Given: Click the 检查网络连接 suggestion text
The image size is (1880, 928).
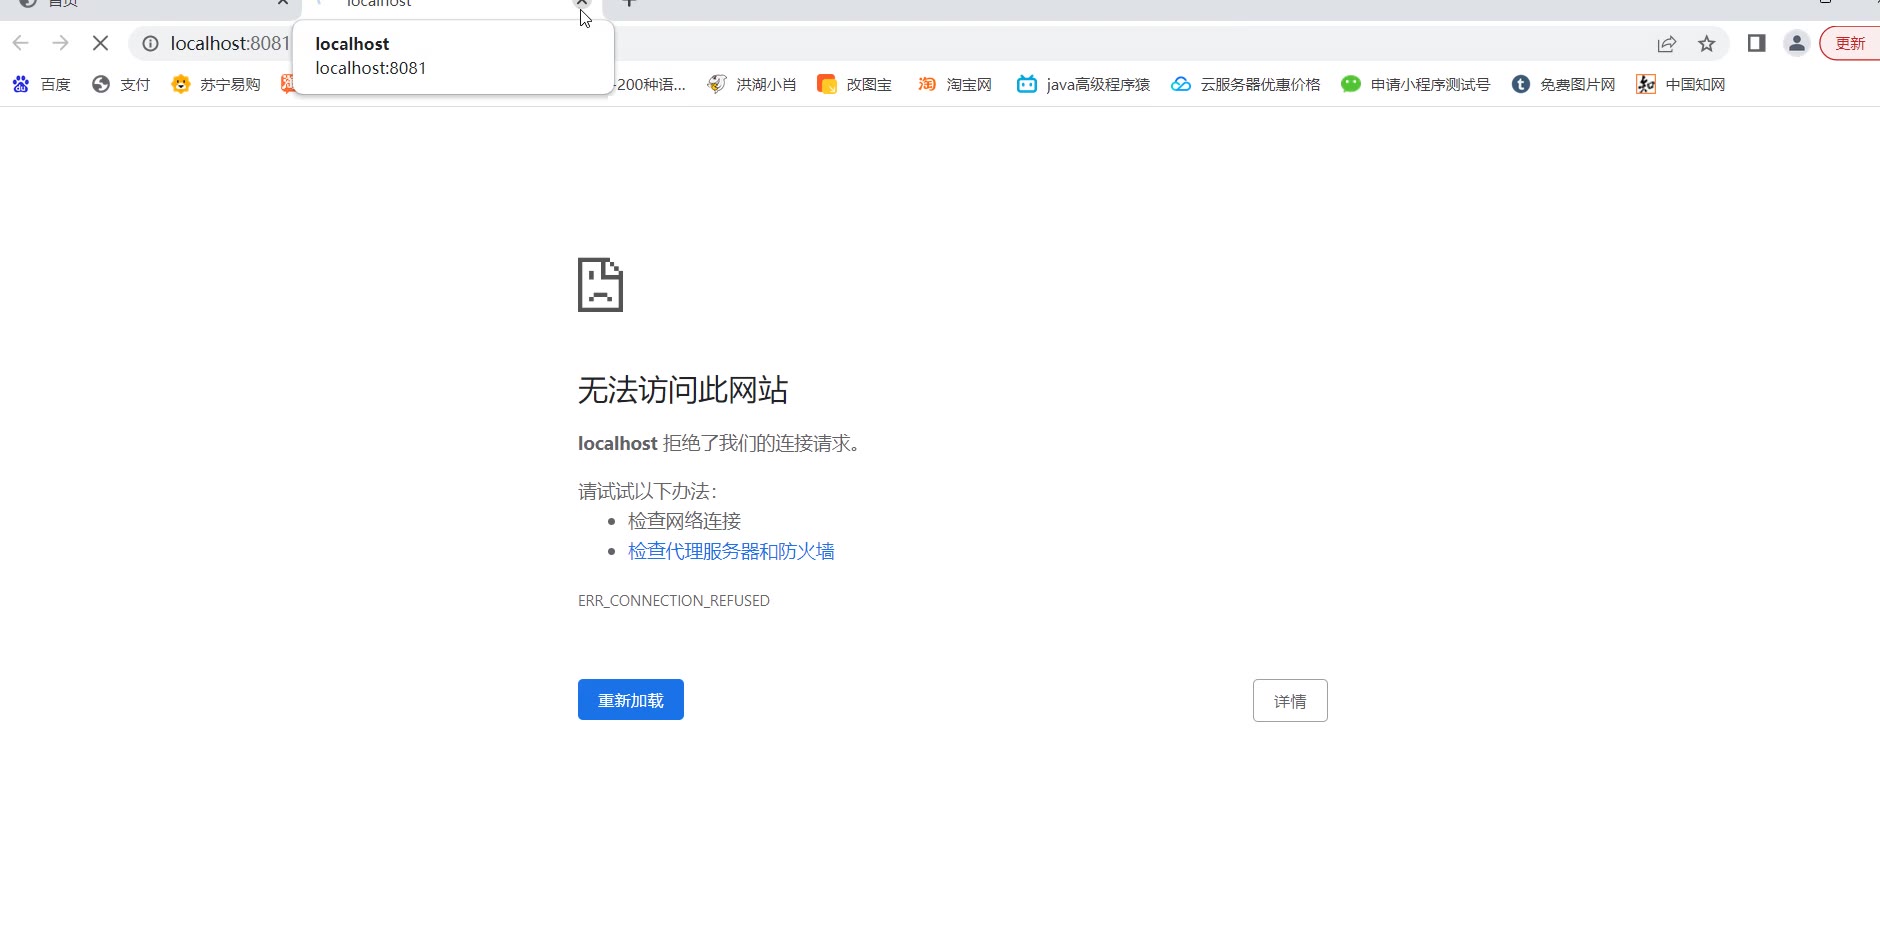Looking at the screenshot, I should (684, 521).
